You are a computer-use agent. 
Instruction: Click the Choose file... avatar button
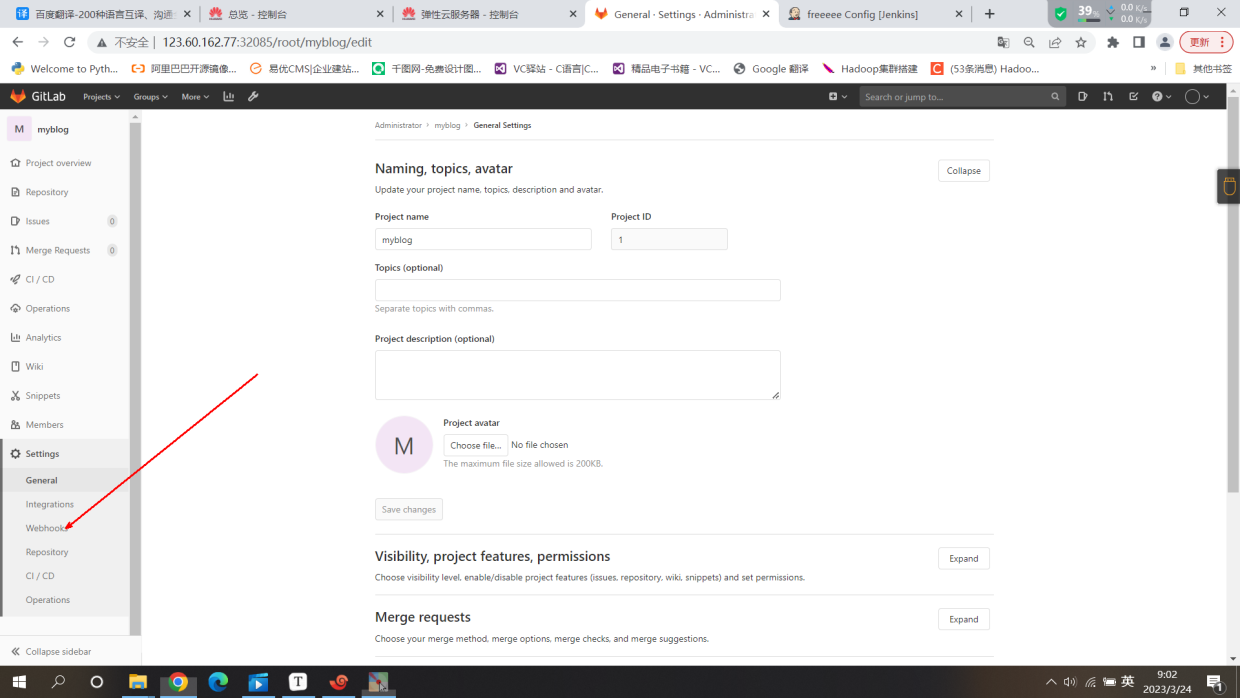click(x=475, y=445)
